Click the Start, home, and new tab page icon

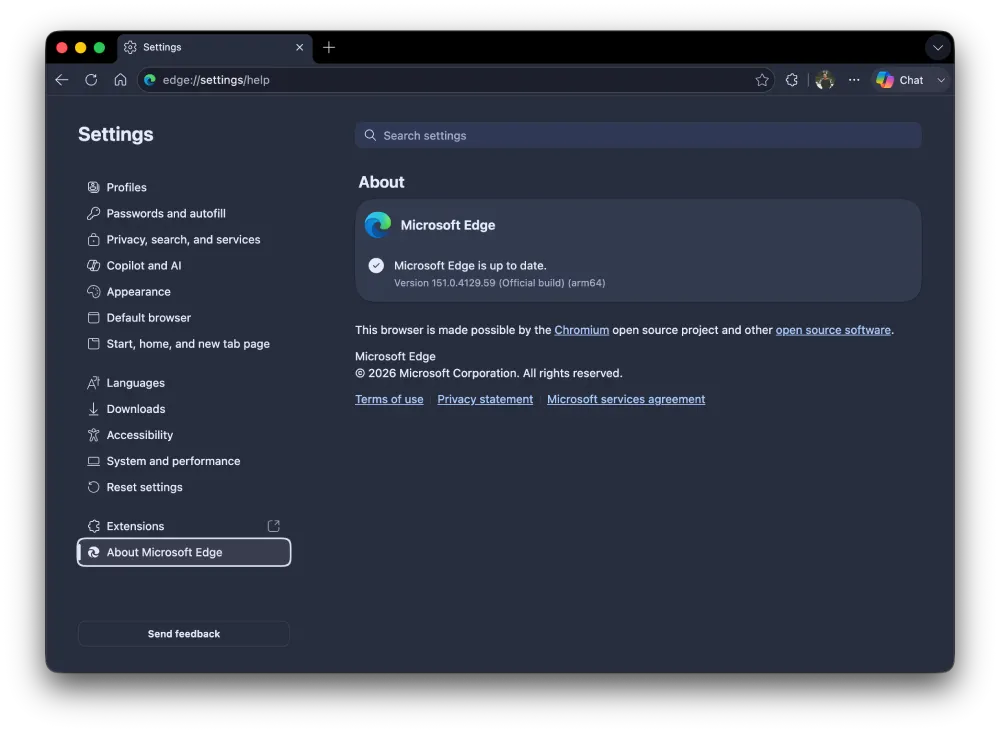tap(93, 344)
